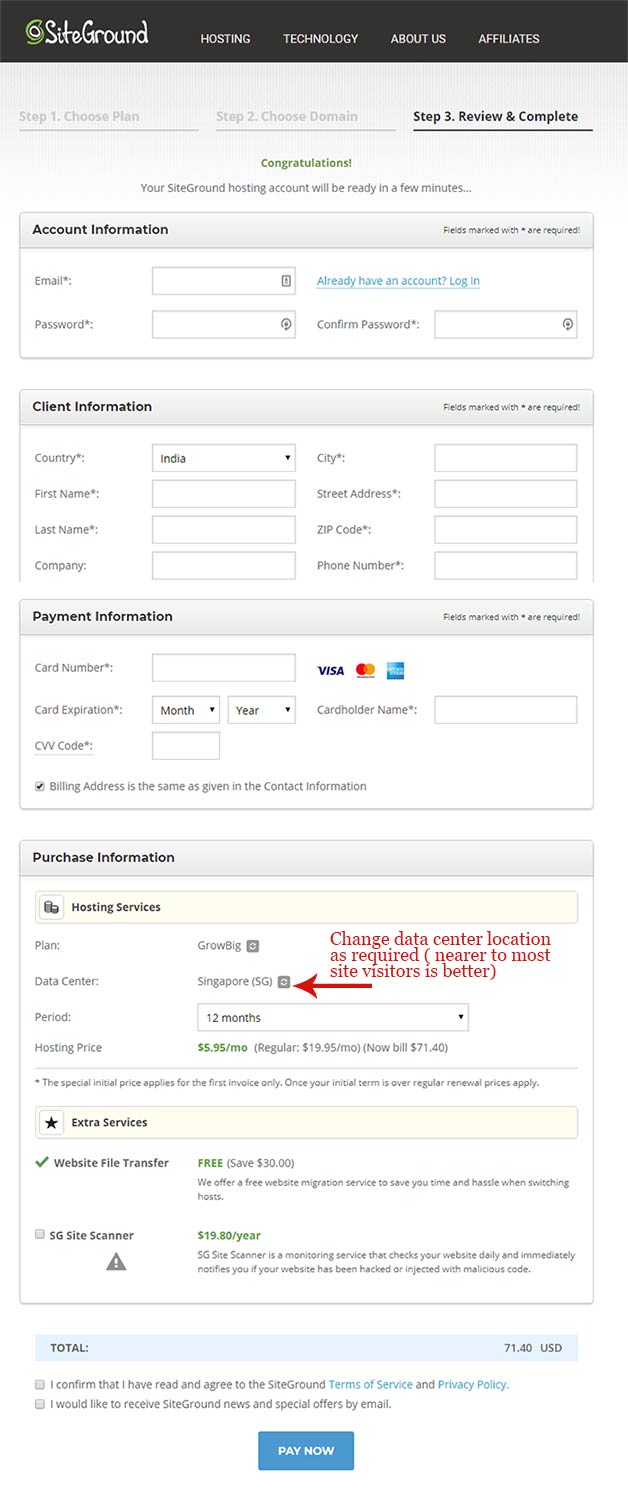Open the Country dropdown showing India
The width and height of the screenshot is (628, 1500).
[x=224, y=458]
